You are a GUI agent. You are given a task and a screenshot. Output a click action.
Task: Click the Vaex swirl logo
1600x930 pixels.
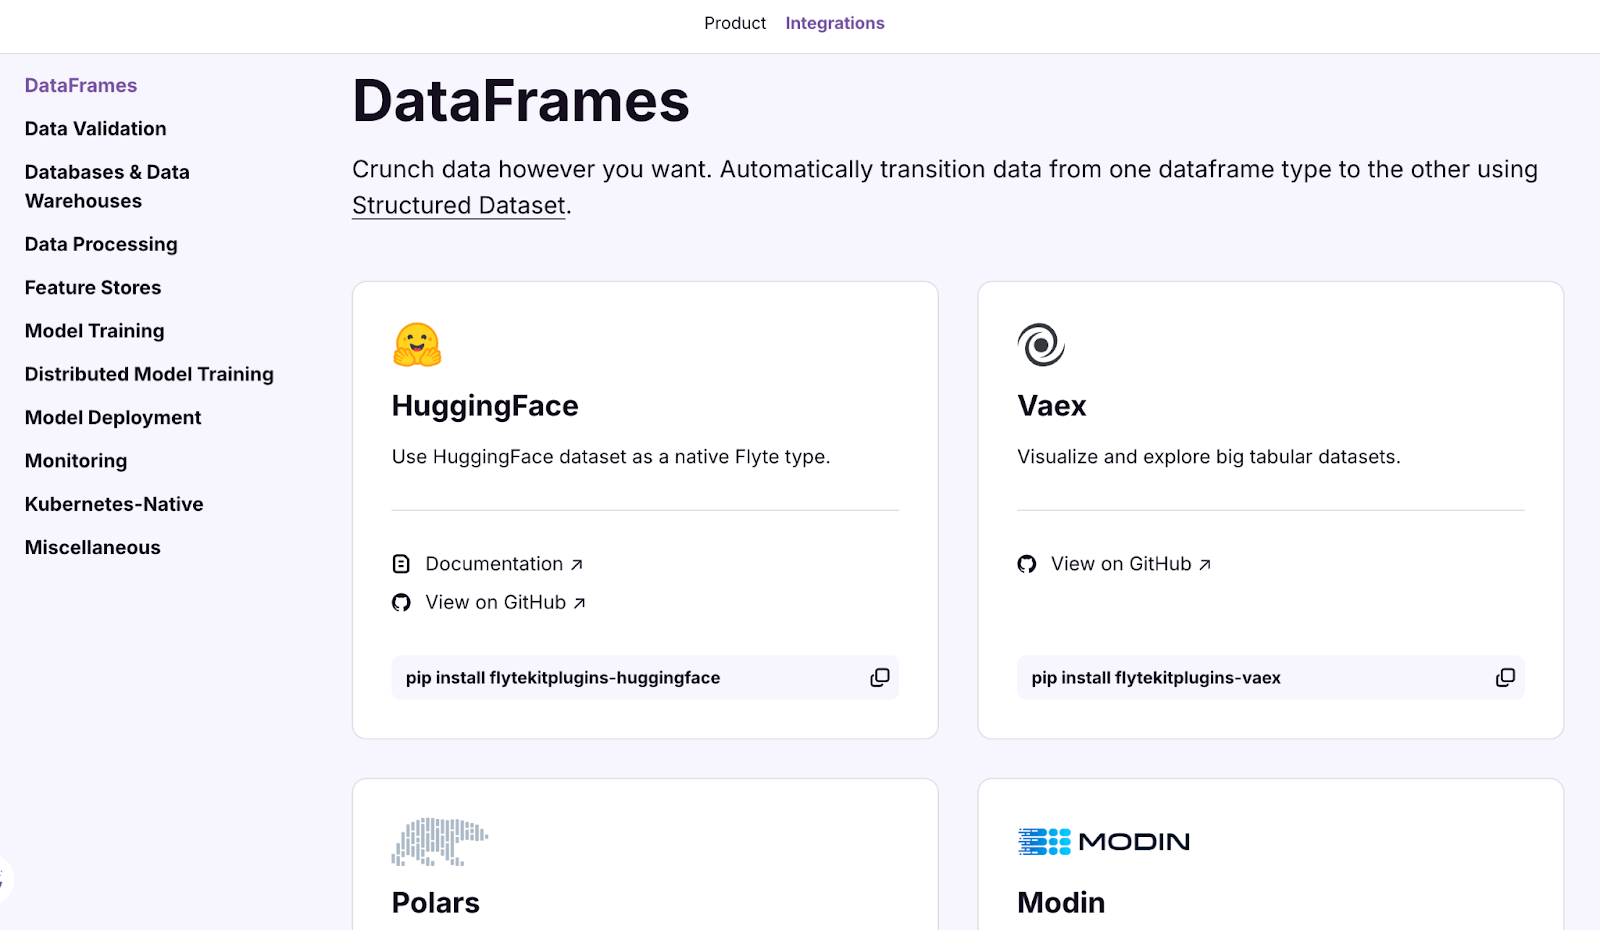[1041, 345]
